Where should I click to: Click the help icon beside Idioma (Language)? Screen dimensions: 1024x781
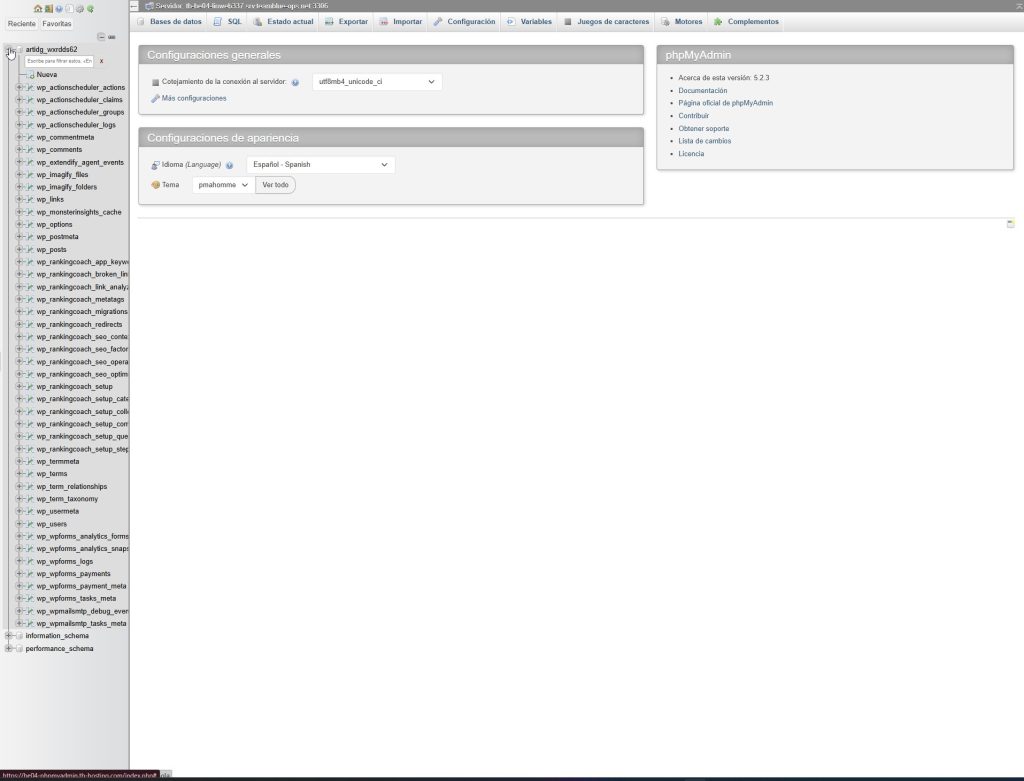click(x=229, y=165)
